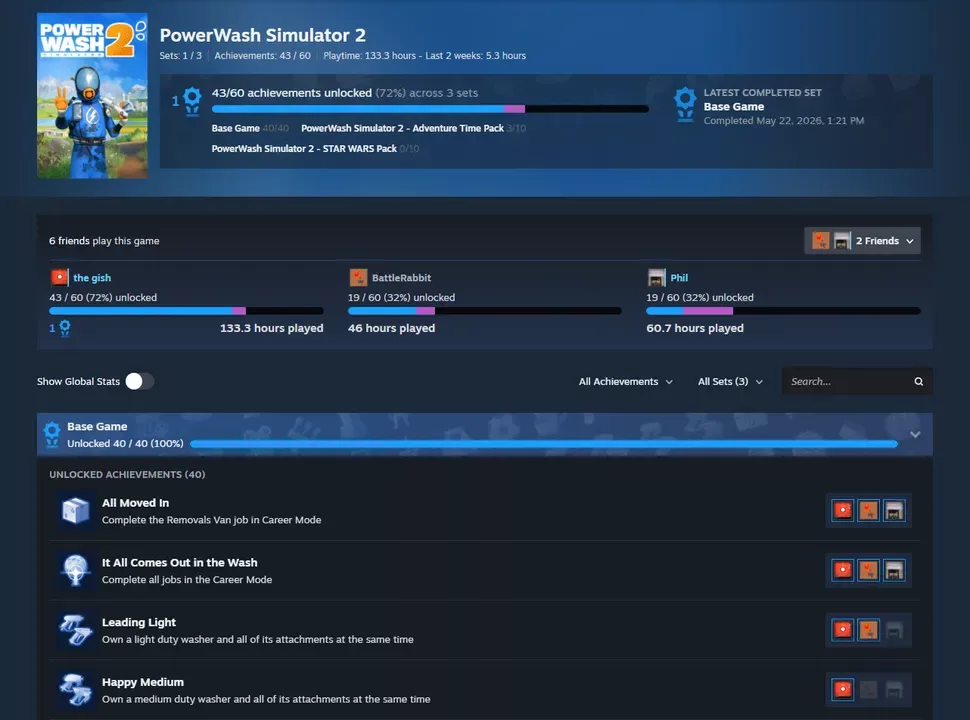Select the Base Game 40/40 set label
The image size is (970, 720).
pos(250,128)
